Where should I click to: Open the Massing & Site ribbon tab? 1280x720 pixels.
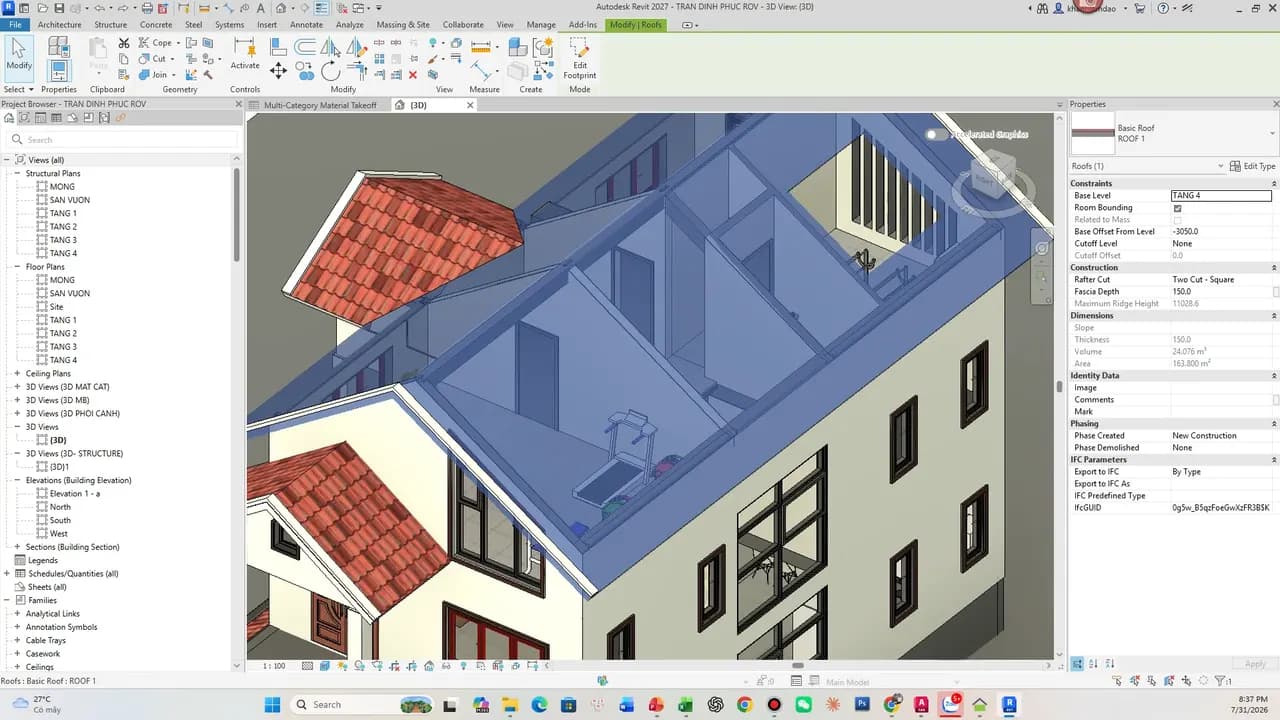[x=403, y=25]
